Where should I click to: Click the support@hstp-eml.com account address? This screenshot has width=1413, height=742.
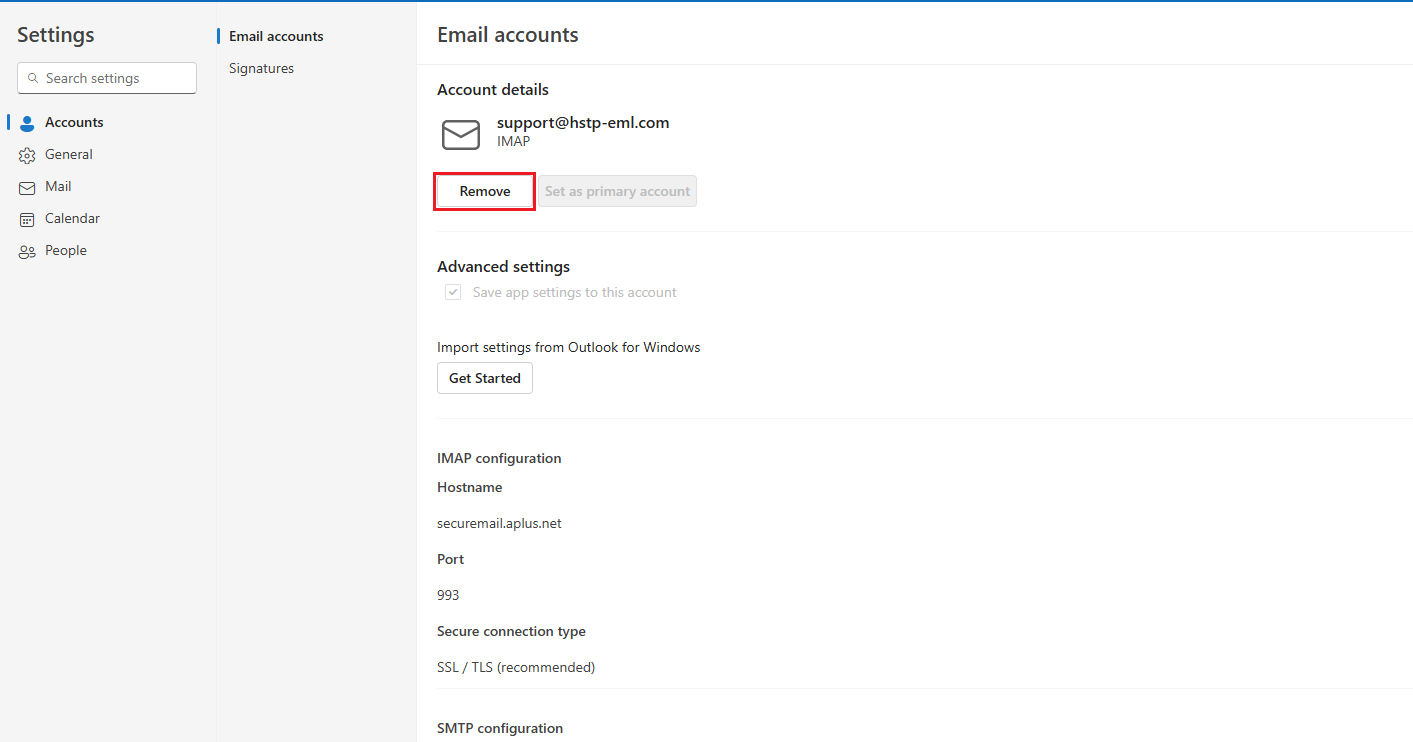pos(583,122)
